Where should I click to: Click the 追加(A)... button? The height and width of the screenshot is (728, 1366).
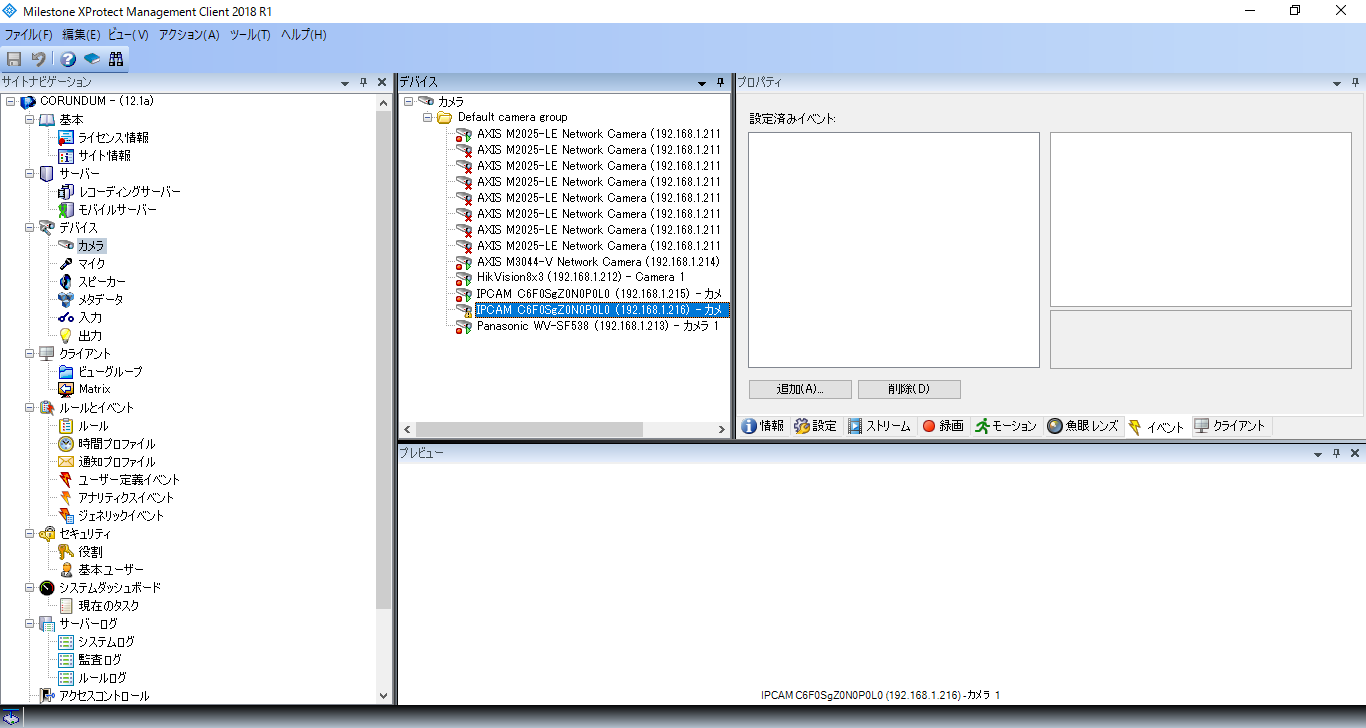(x=800, y=389)
